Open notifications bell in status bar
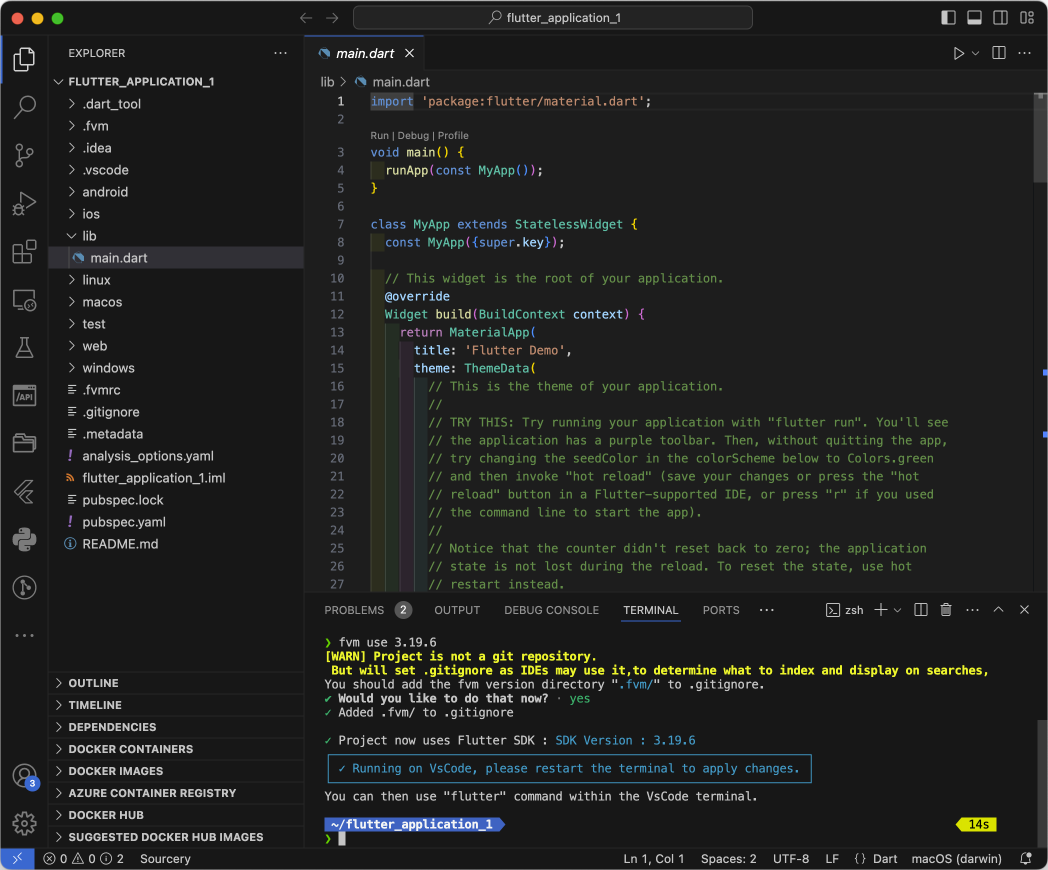The image size is (1048, 870). [x=1025, y=859]
